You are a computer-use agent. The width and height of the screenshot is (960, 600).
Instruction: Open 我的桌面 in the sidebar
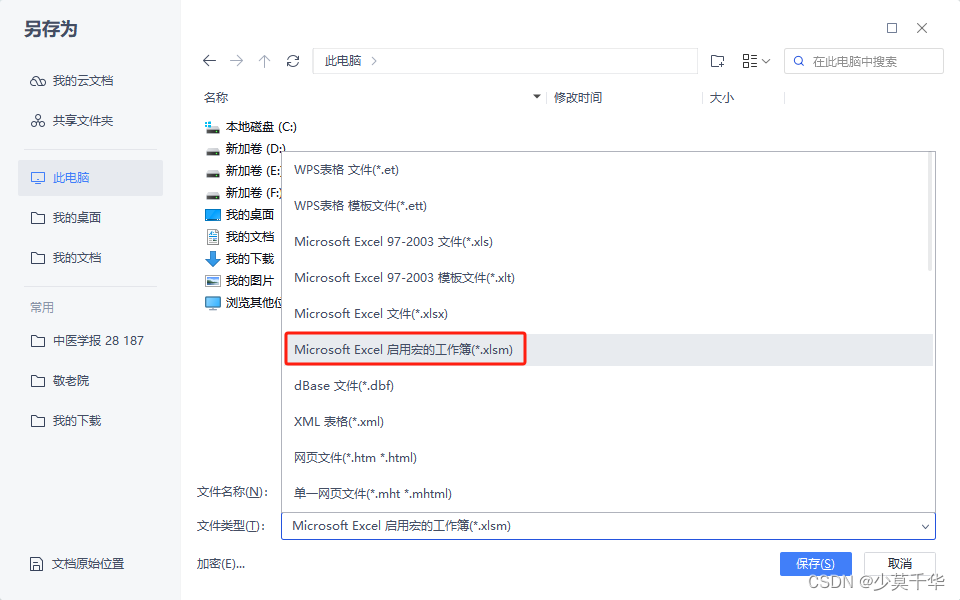click(x=90, y=217)
